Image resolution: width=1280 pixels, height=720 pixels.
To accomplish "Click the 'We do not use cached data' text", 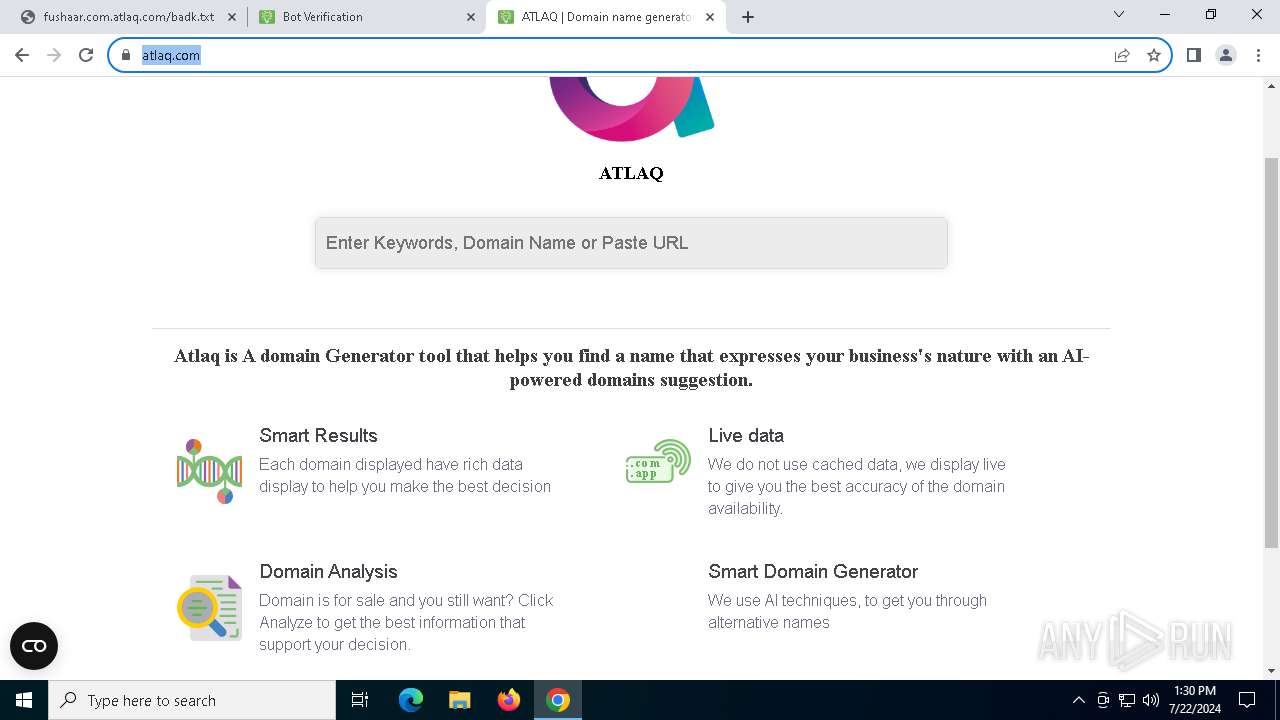I will pyautogui.click(x=857, y=486).
